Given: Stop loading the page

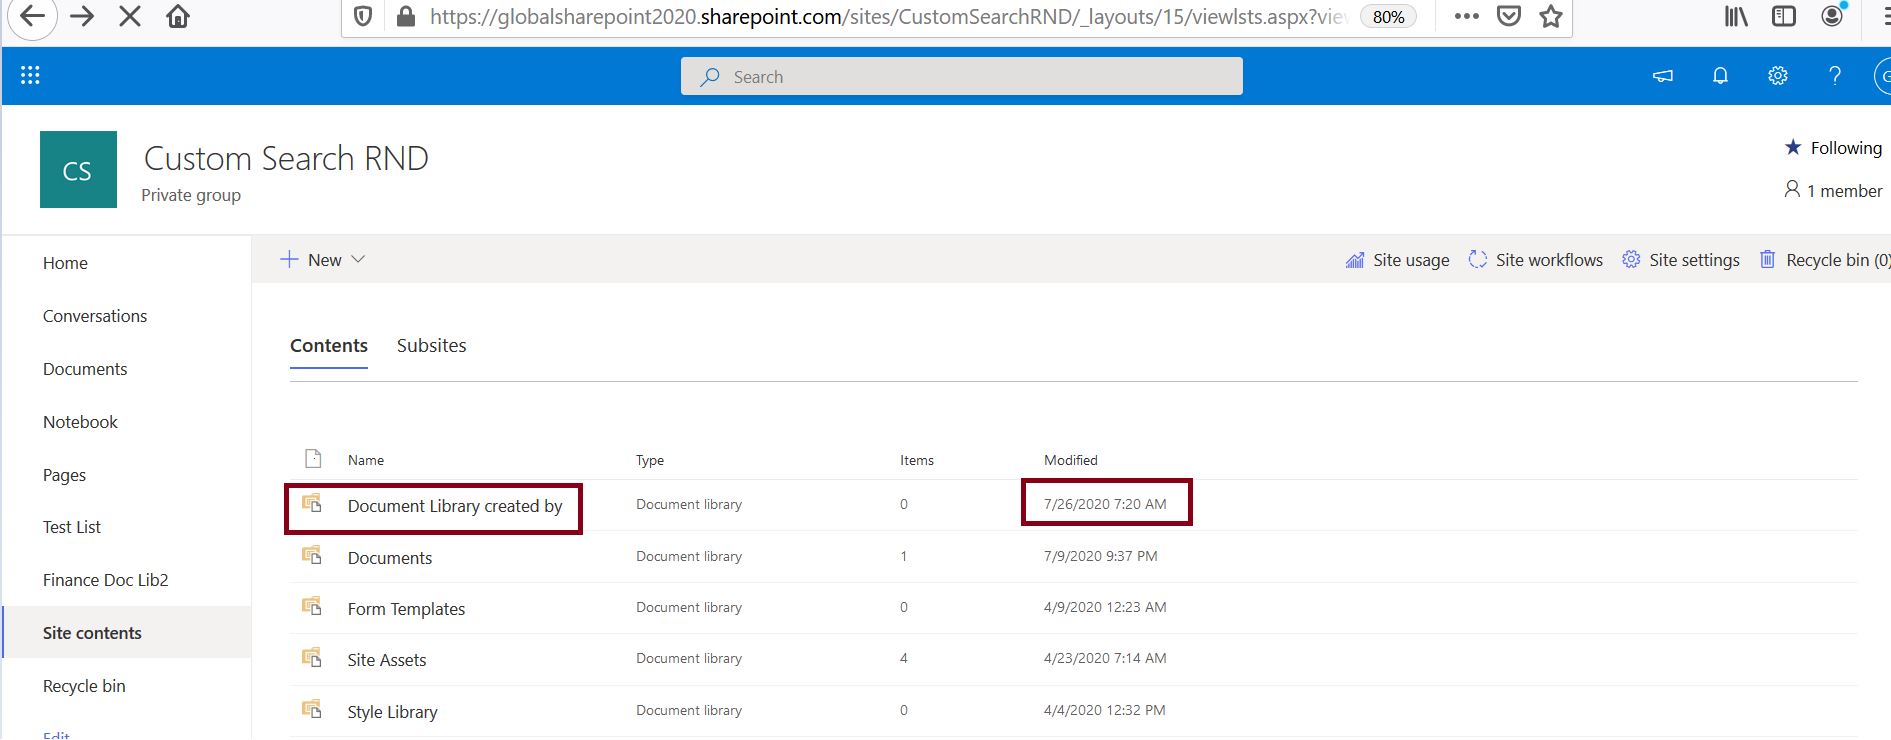Looking at the screenshot, I should (130, 16).
